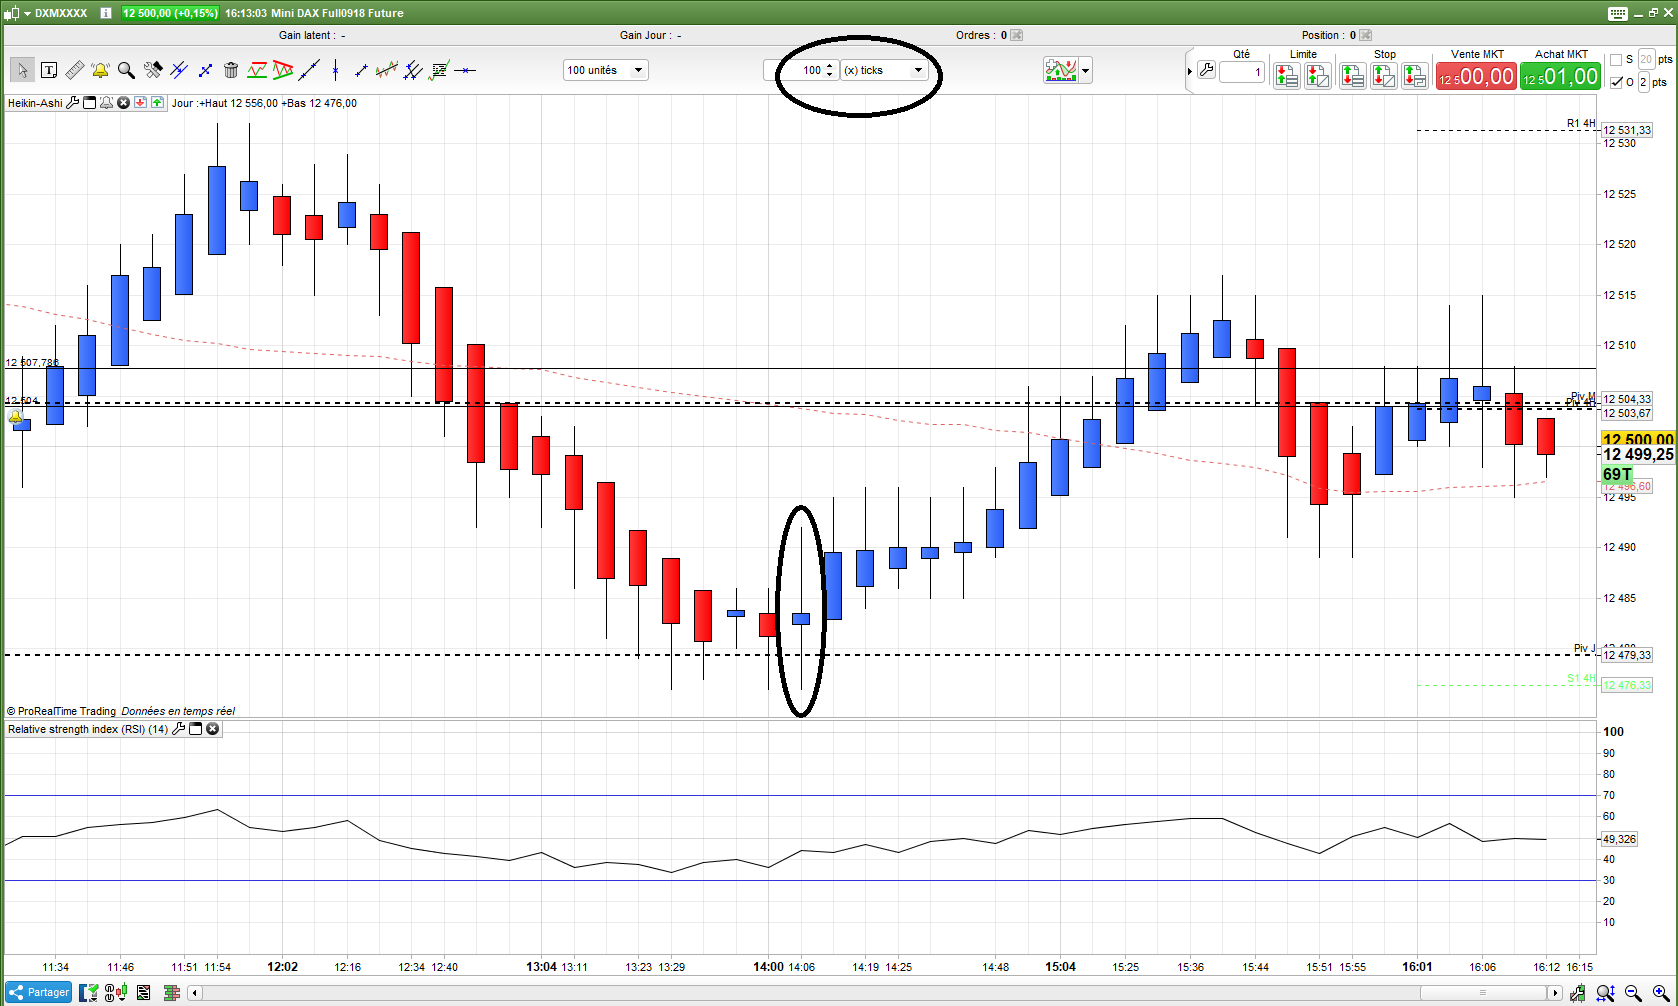Activate the magnifying glass zoom tool

[126, 70]
